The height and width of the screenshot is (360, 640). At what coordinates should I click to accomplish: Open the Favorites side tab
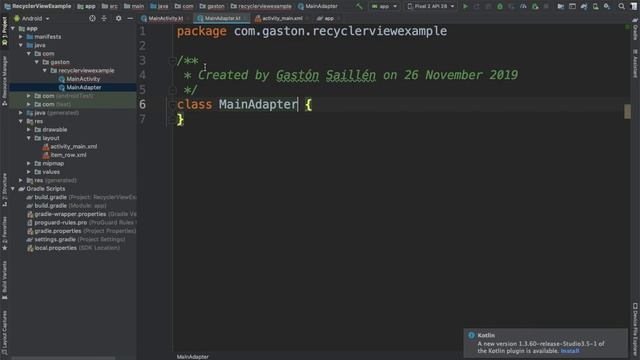pyautogui.click(x=4, y=233)
